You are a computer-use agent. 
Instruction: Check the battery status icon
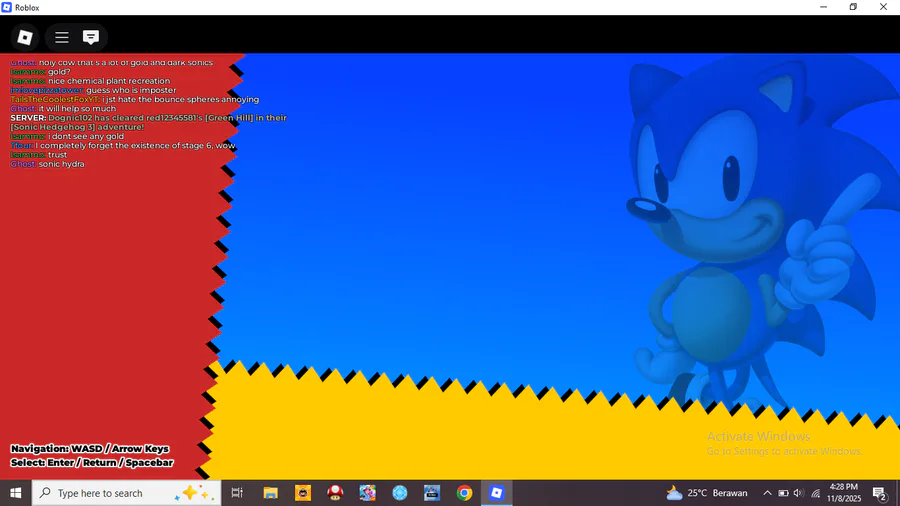point(783,493)
